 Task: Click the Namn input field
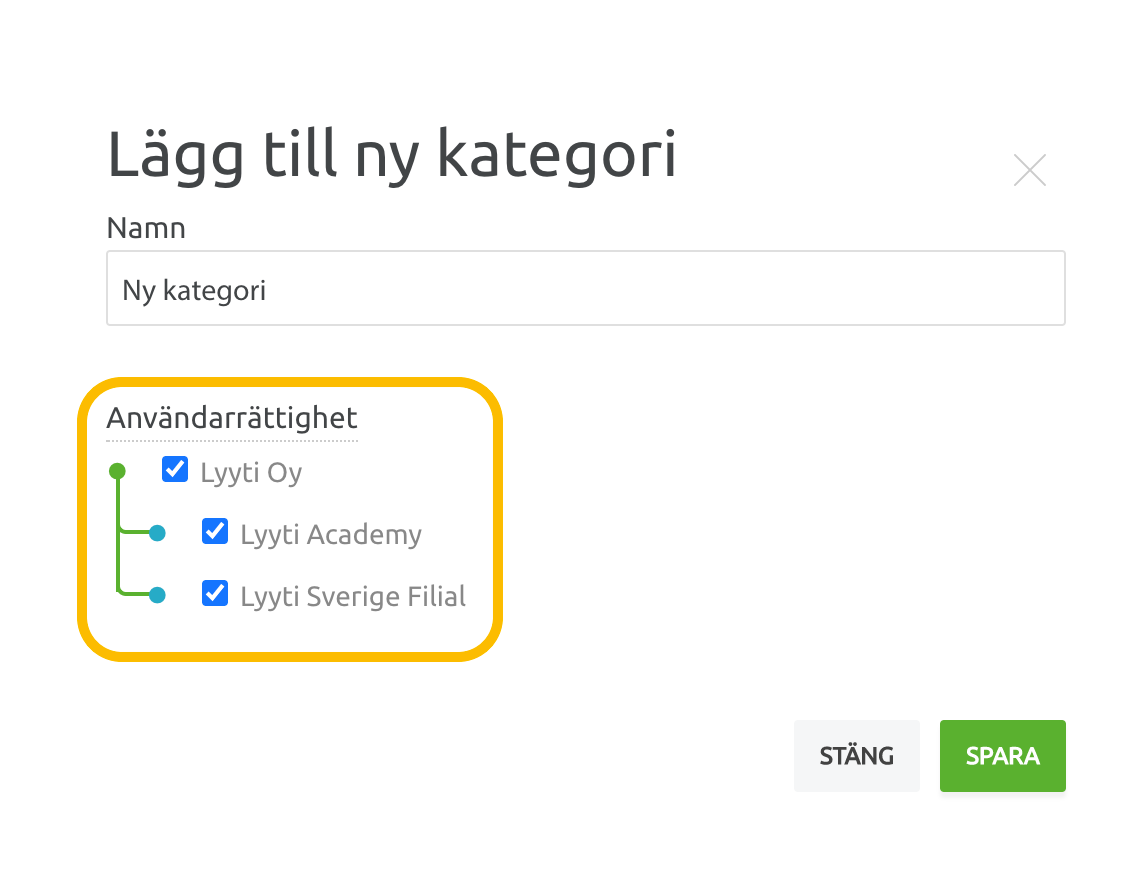click(585, 288)
